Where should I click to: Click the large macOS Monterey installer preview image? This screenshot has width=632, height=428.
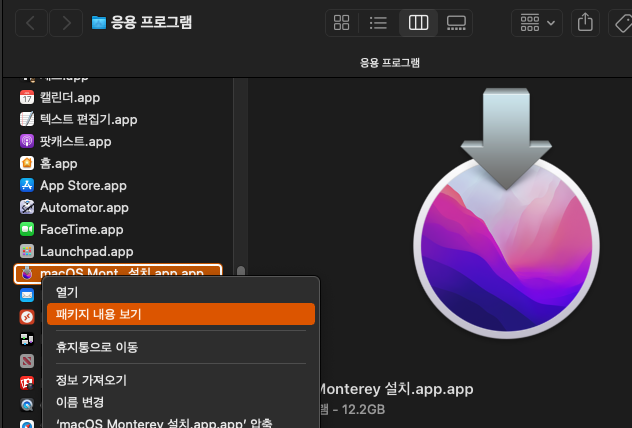click(506, 214)
